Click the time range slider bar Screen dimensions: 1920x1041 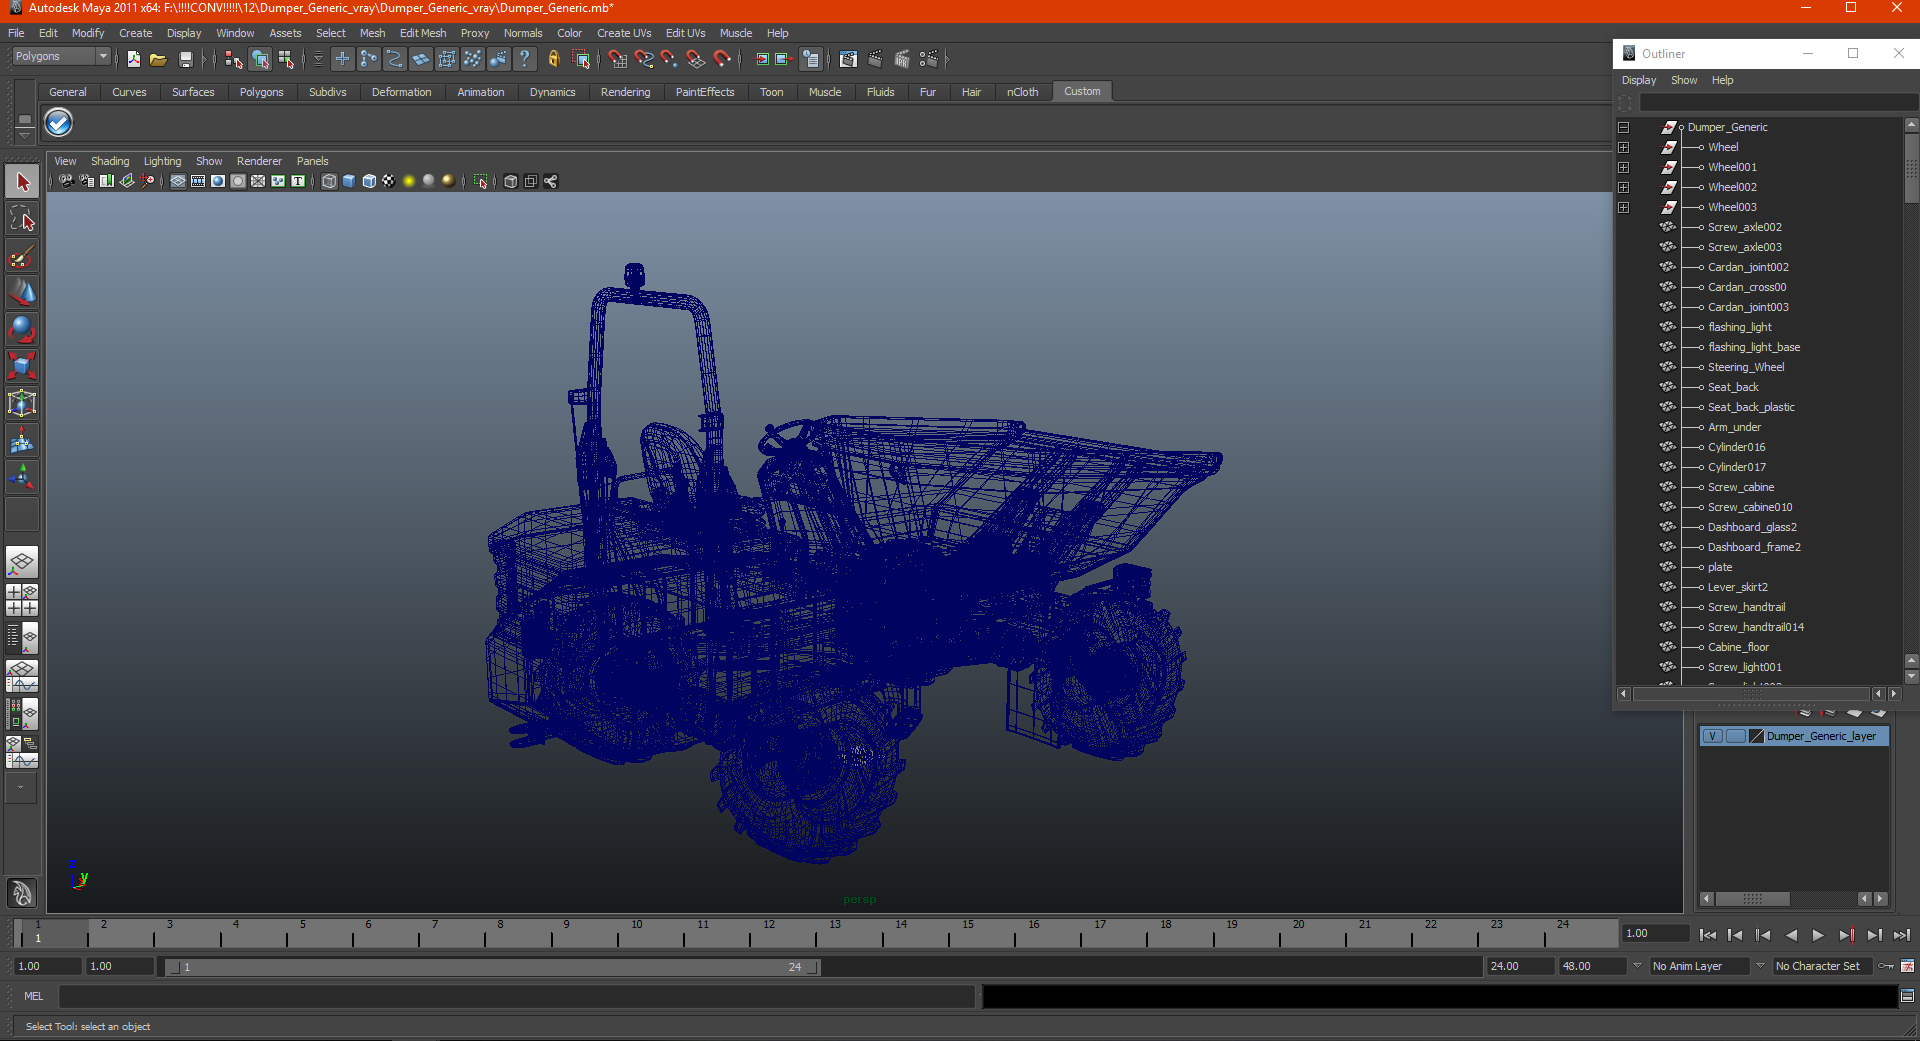pos(492,967)
